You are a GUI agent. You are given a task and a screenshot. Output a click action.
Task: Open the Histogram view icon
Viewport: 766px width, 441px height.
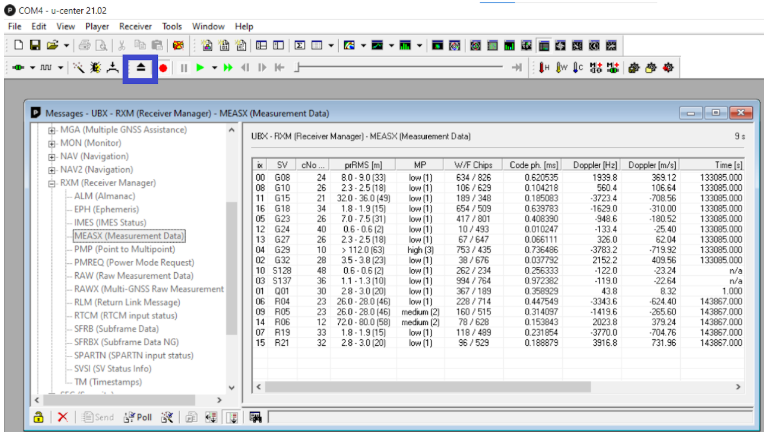pos(405,45)
